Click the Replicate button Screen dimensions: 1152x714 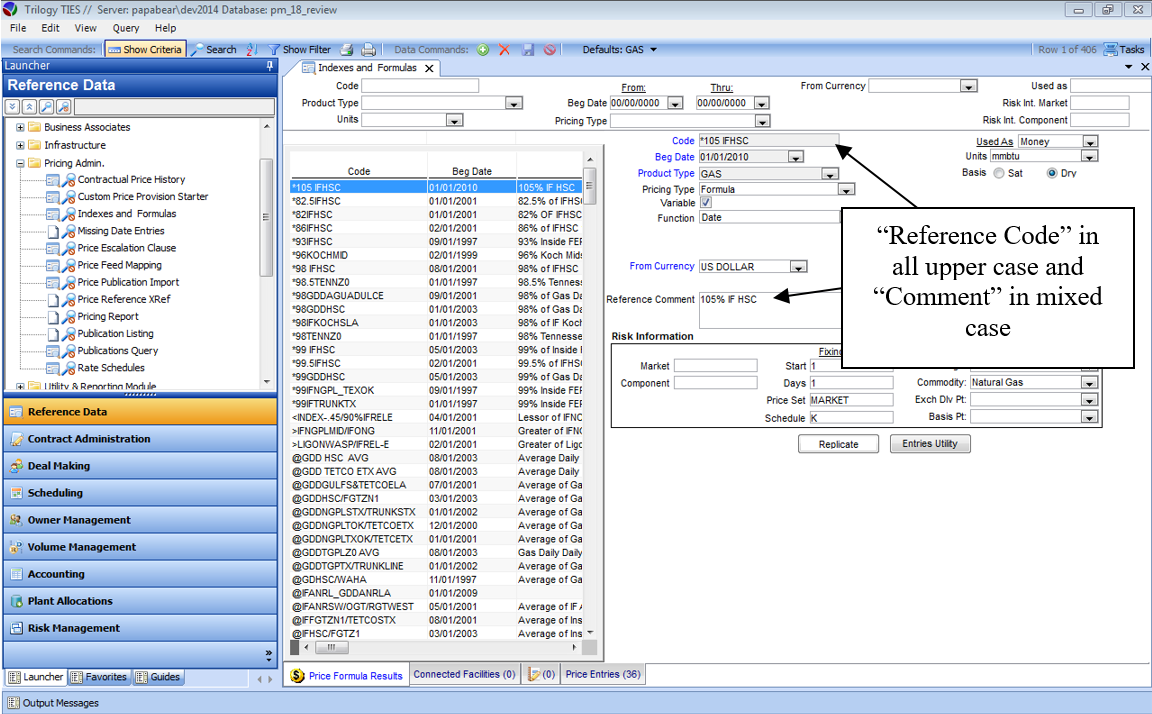coord(838,444)
